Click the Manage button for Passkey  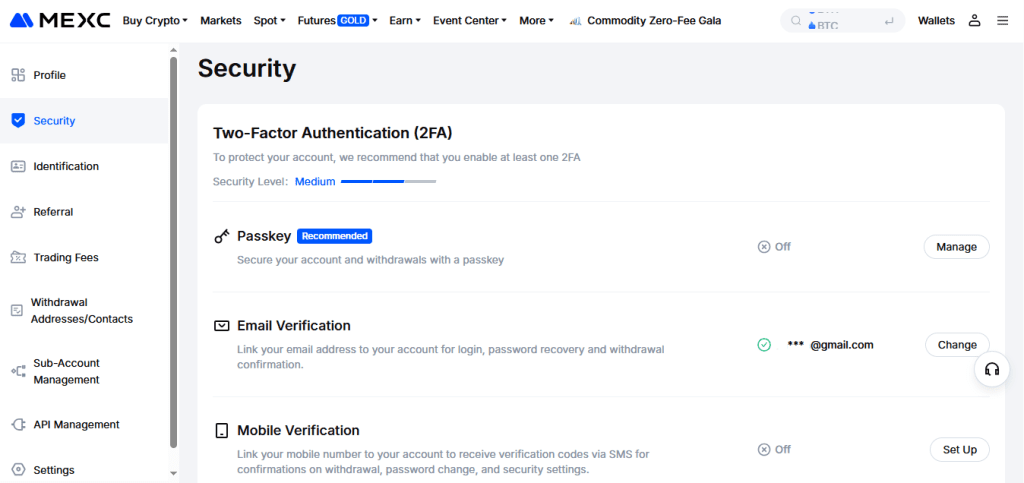click(956, 247)
